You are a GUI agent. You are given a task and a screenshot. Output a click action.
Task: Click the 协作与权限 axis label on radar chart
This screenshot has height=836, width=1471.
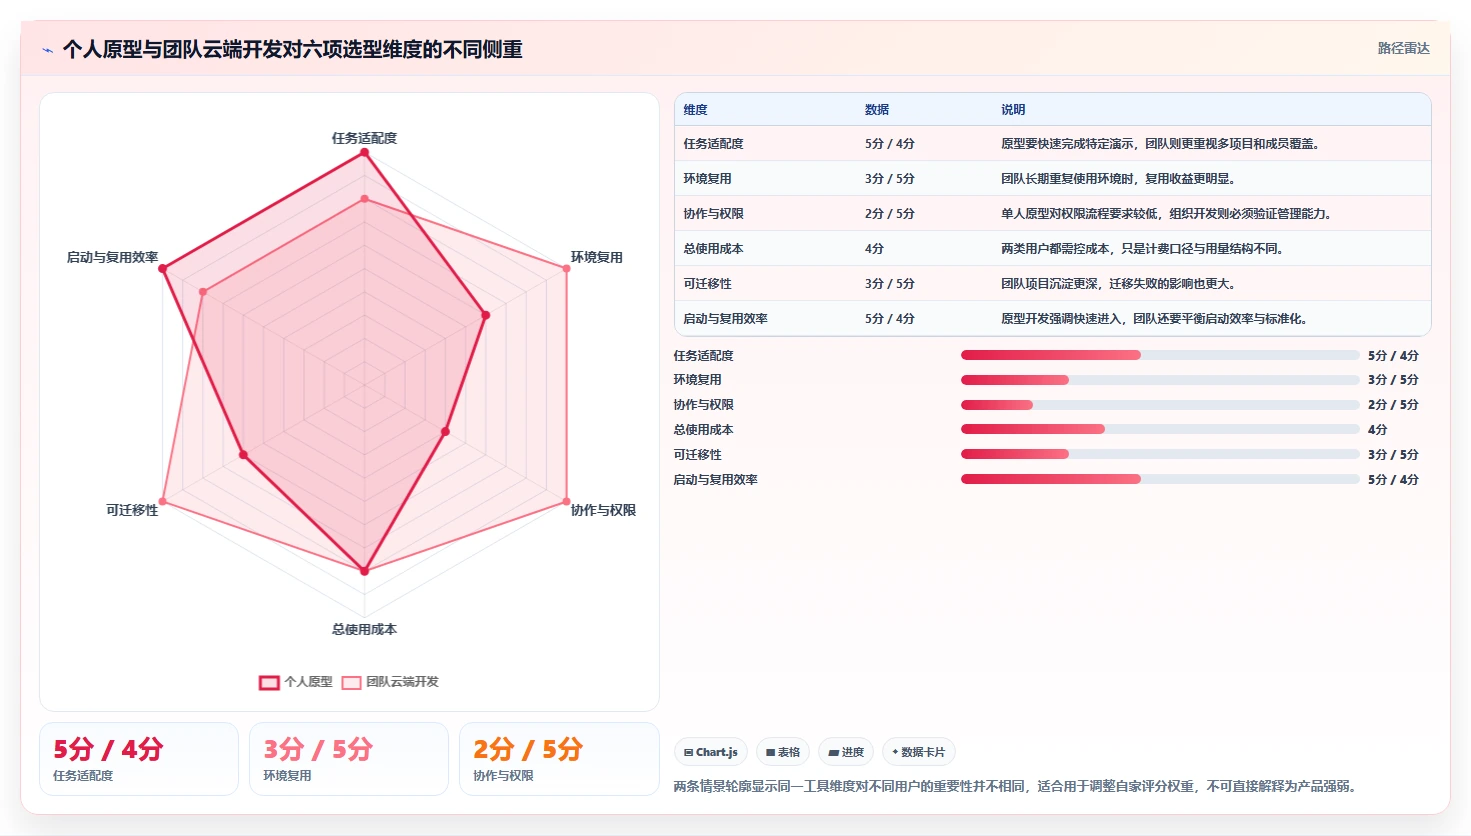(603, 510)
